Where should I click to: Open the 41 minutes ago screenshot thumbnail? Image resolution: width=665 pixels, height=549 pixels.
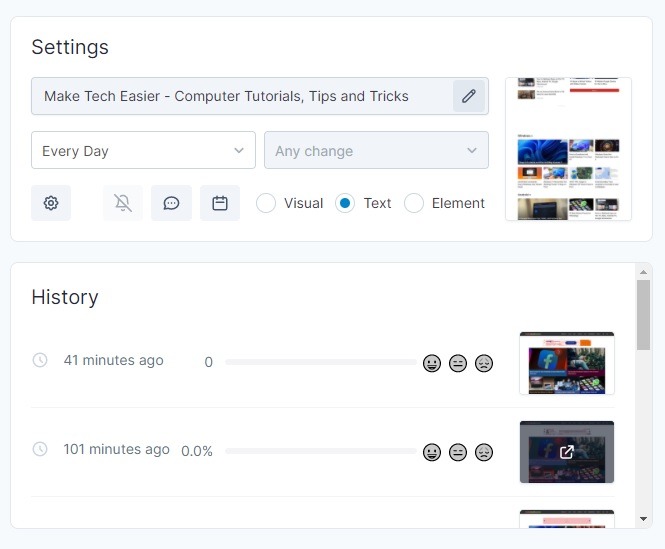567,363
